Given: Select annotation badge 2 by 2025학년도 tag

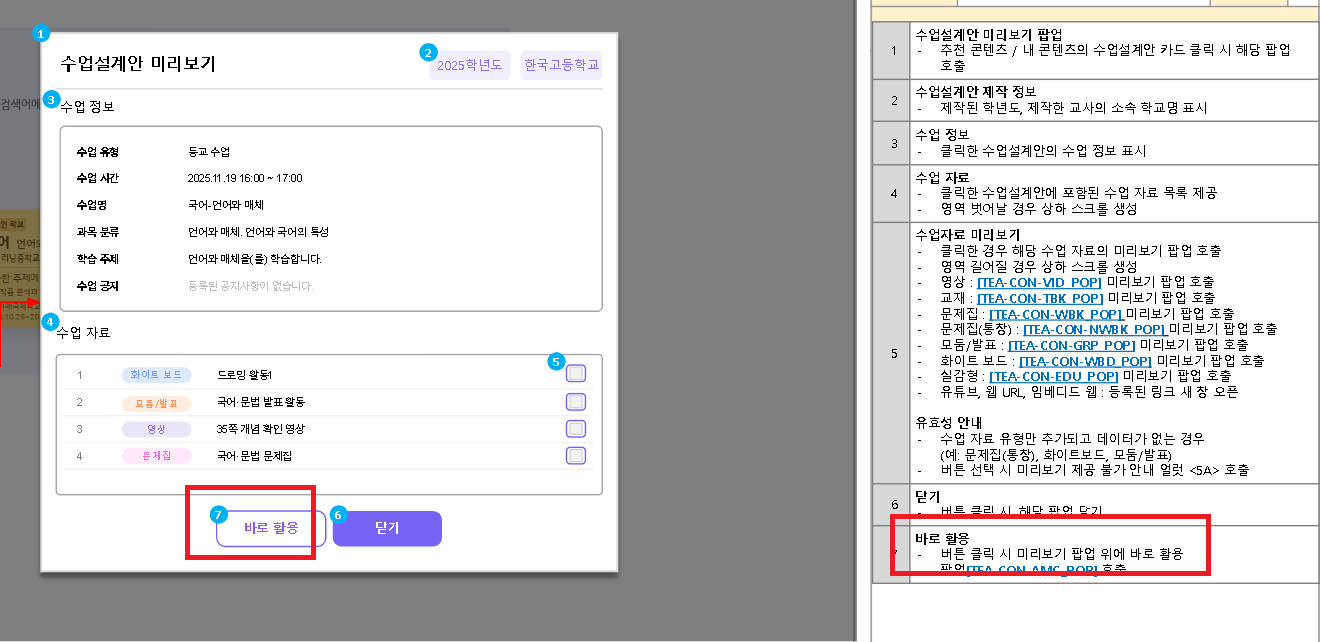Looking at the screenshot, I should (429, 52).
